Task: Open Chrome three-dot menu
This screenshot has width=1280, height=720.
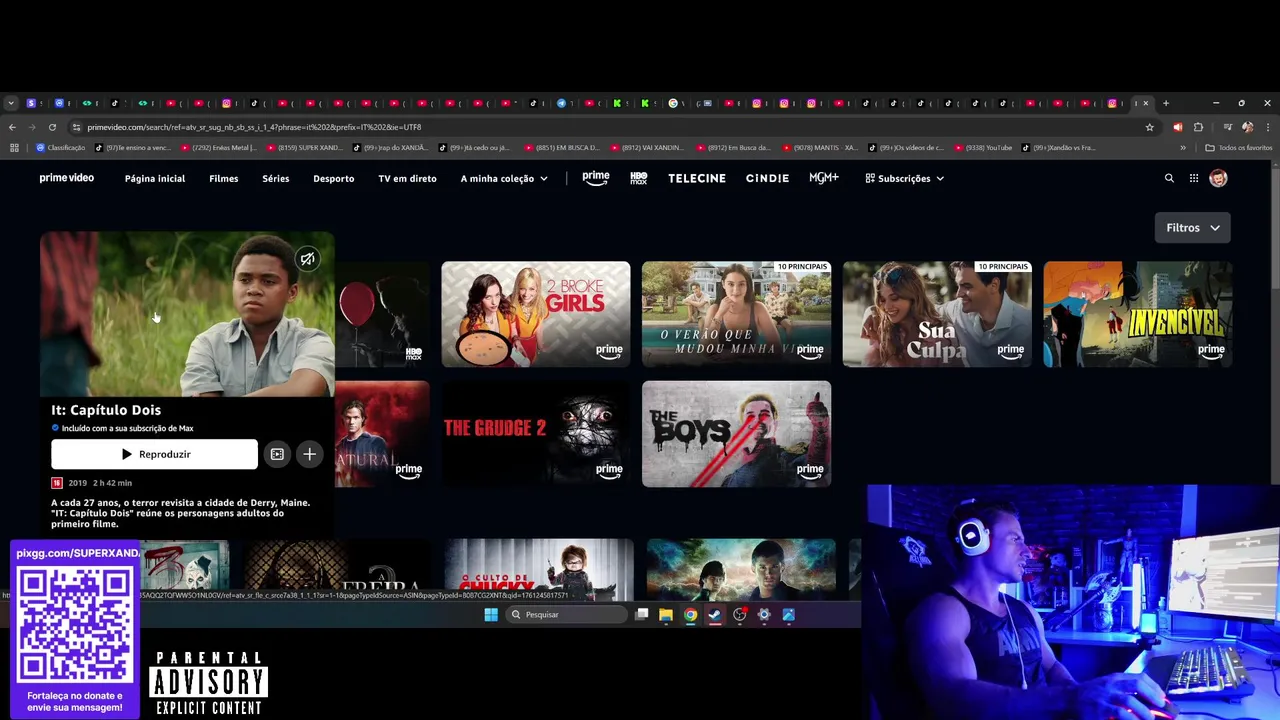Action: click(1267, 127)
